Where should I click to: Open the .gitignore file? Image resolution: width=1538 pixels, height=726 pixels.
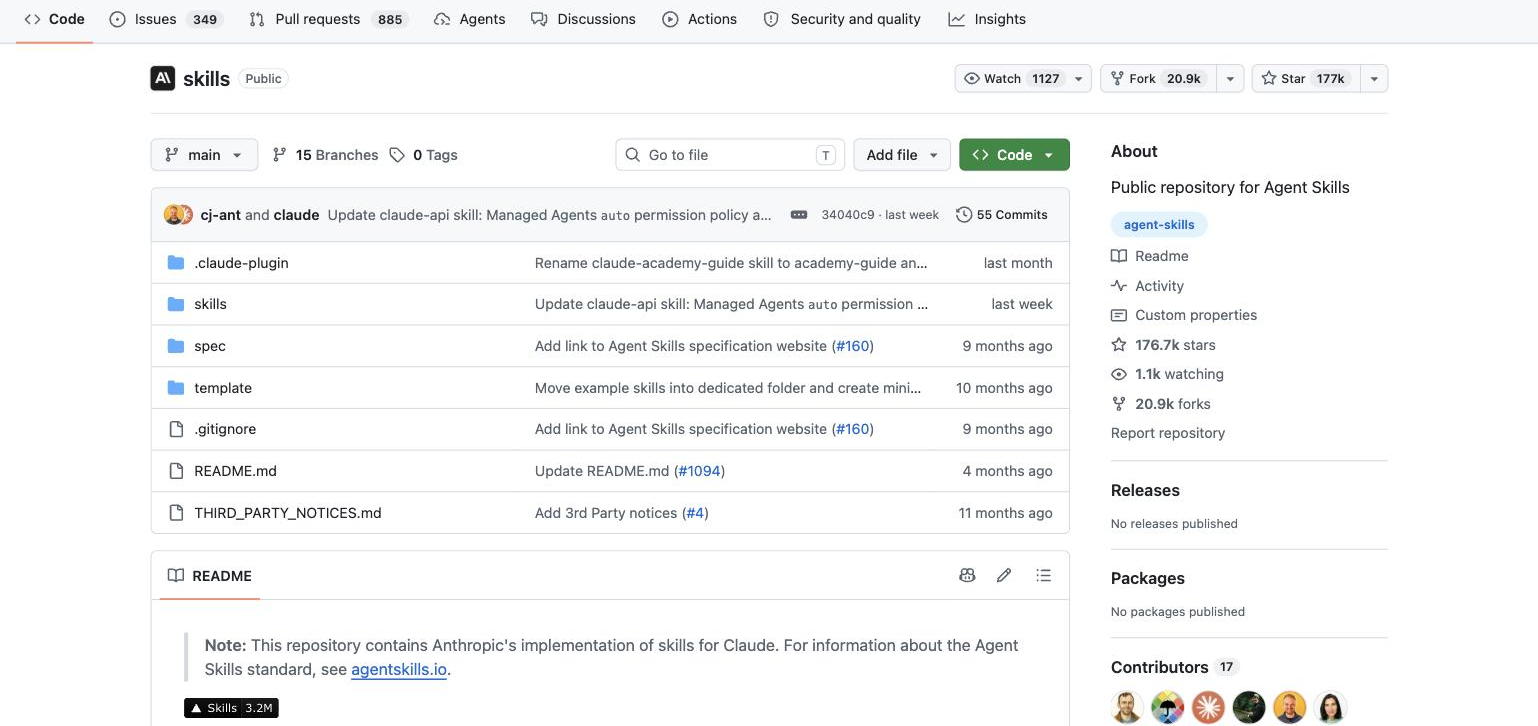(225, 429)
